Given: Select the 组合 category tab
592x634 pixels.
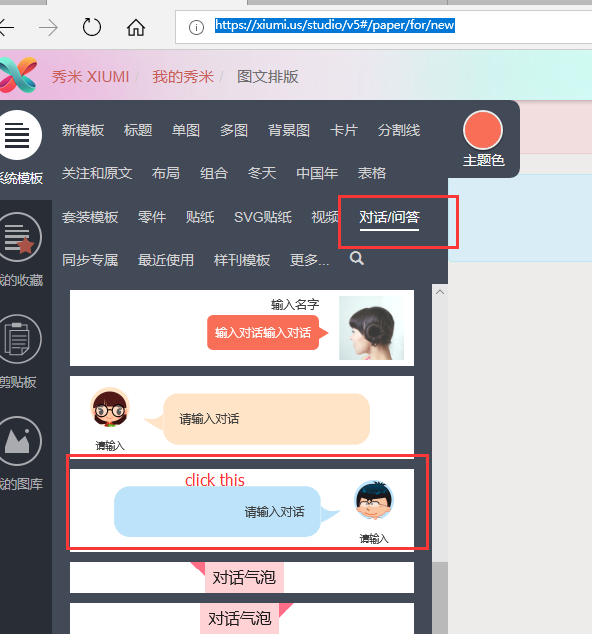Looking at the screenshot, I should (x=214, y=173).
